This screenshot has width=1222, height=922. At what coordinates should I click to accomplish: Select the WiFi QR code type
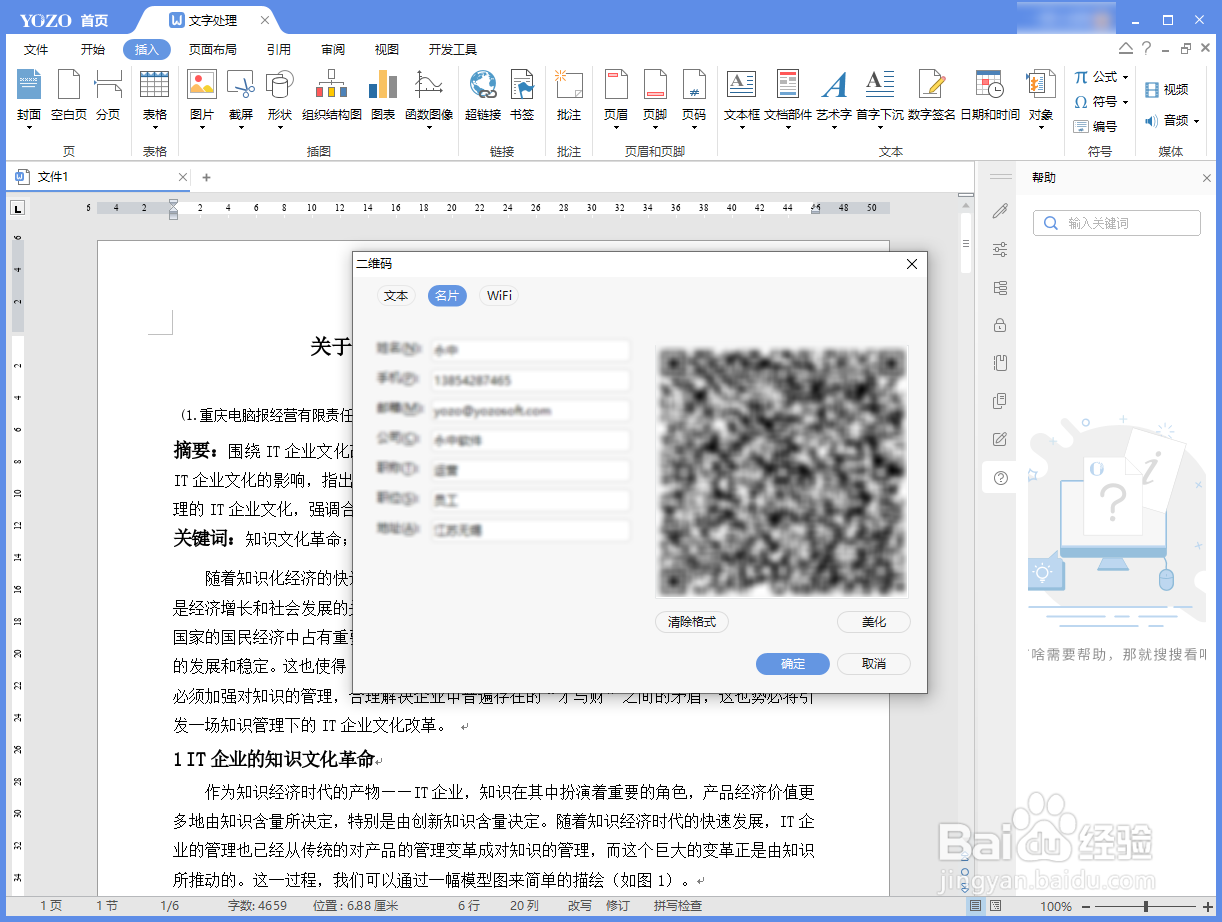click(499, 296)
